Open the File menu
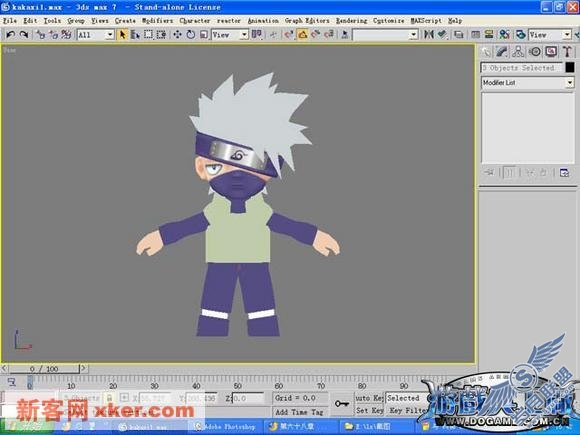 click(10, 21)
